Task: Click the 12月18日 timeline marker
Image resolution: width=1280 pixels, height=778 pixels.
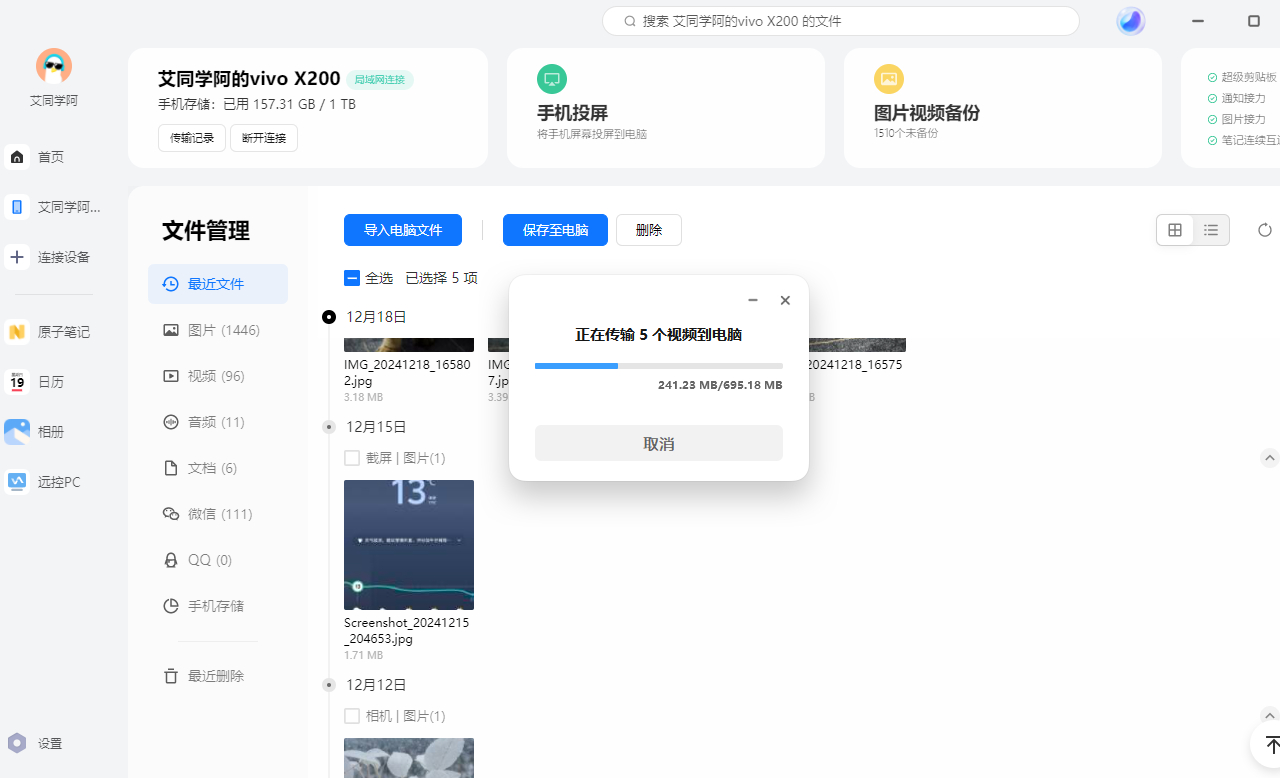Action: click(329, 317)
